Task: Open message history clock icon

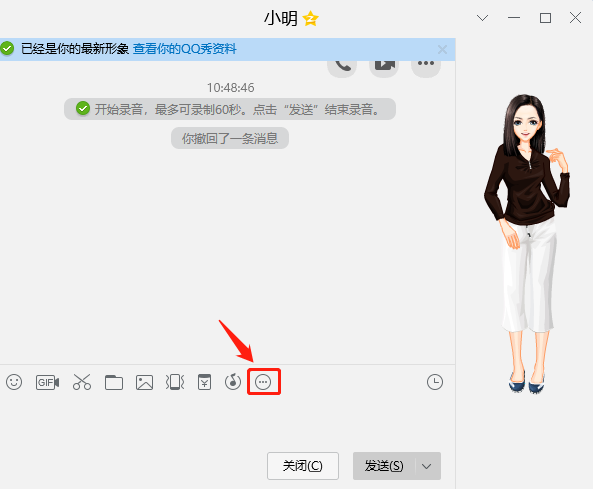Action: point(435,382)
